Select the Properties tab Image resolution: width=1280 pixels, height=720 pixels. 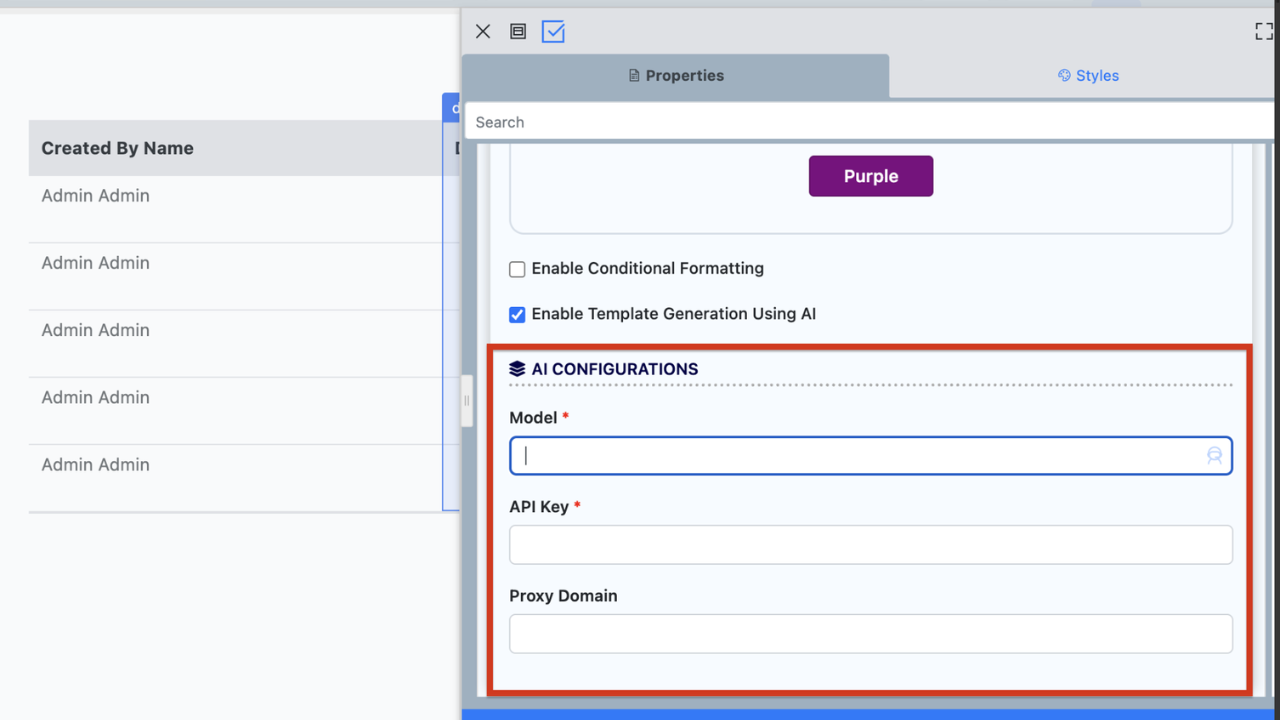click(x=676, y=76)
